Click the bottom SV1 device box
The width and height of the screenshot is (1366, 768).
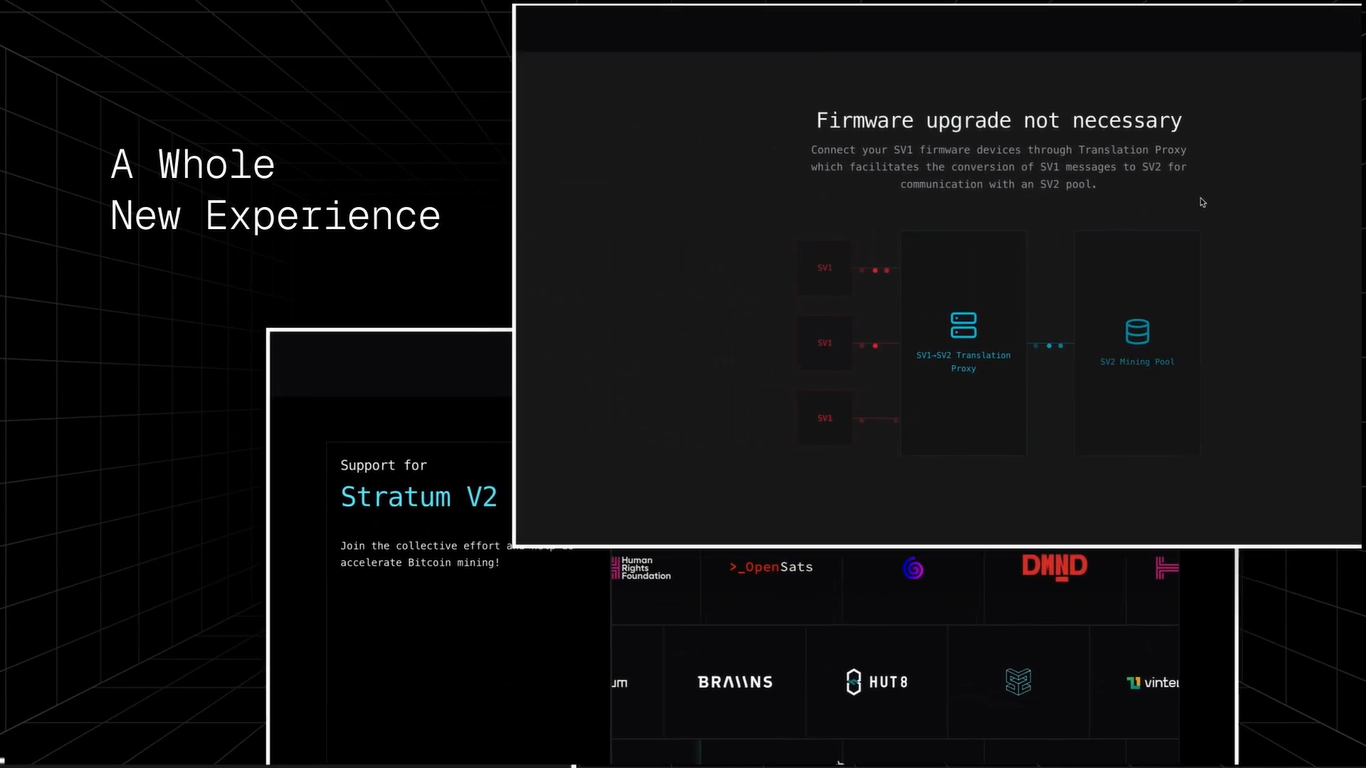(x=825, y=418)
